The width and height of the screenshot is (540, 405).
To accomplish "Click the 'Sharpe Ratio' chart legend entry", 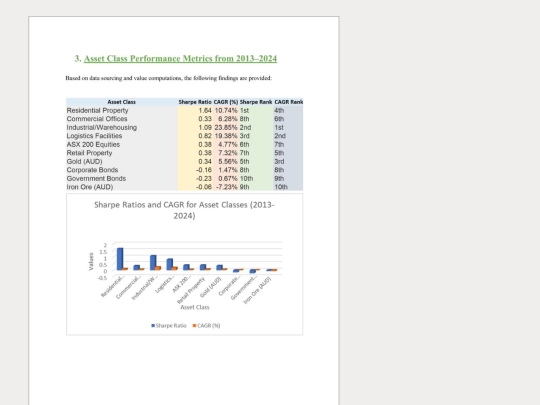I will coord(169,325).
